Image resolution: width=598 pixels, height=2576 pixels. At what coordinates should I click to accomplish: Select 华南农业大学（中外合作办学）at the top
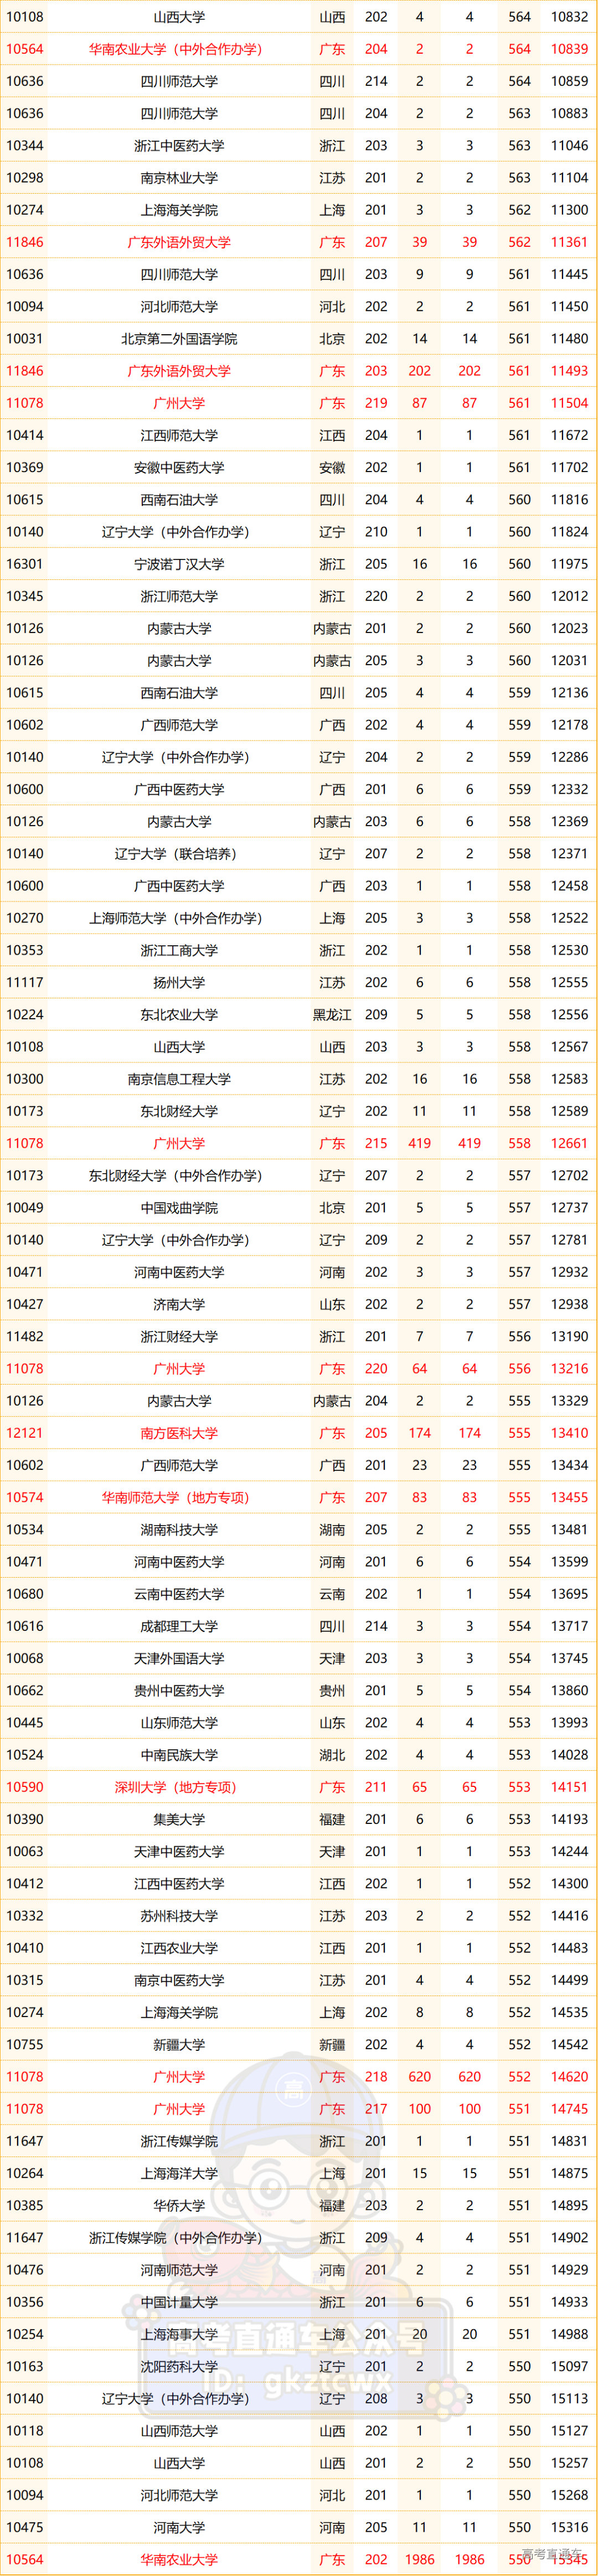tap(175, 49)
